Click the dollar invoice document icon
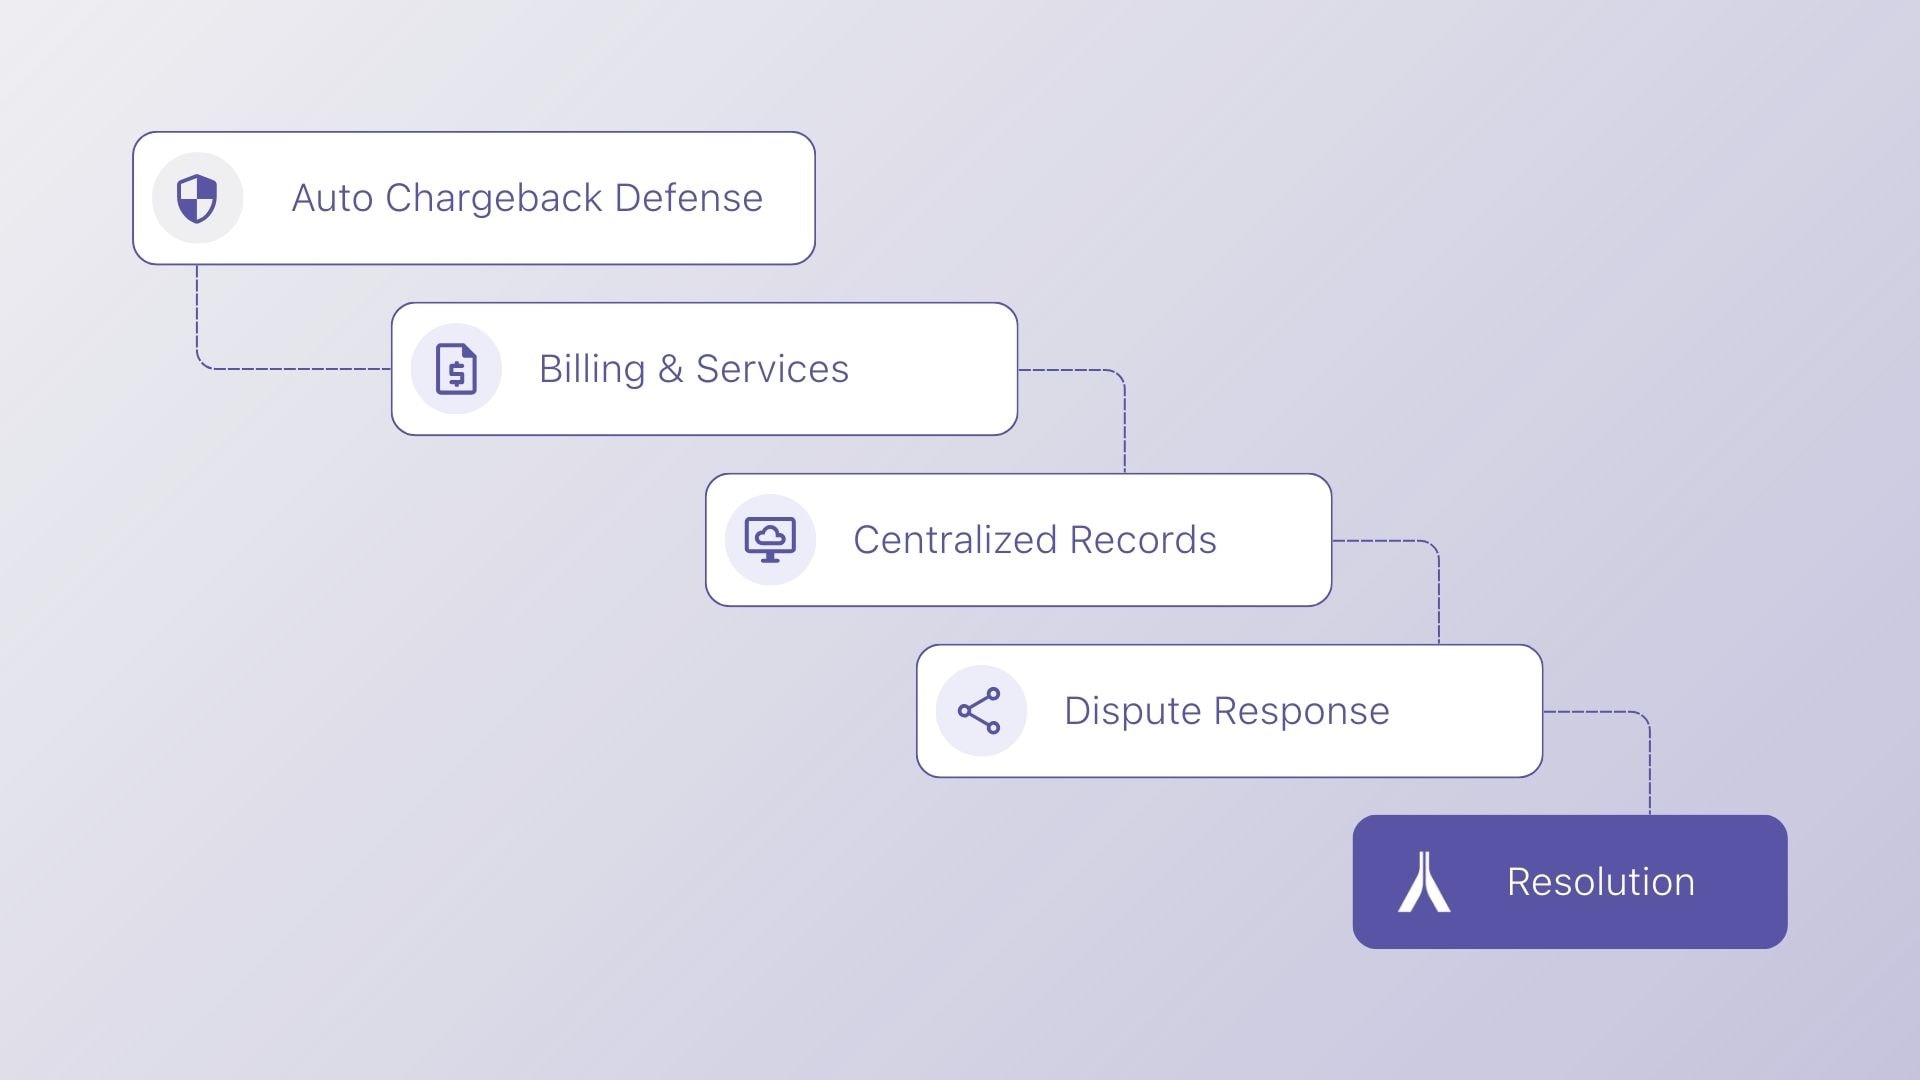 click(x=456, y=369)
